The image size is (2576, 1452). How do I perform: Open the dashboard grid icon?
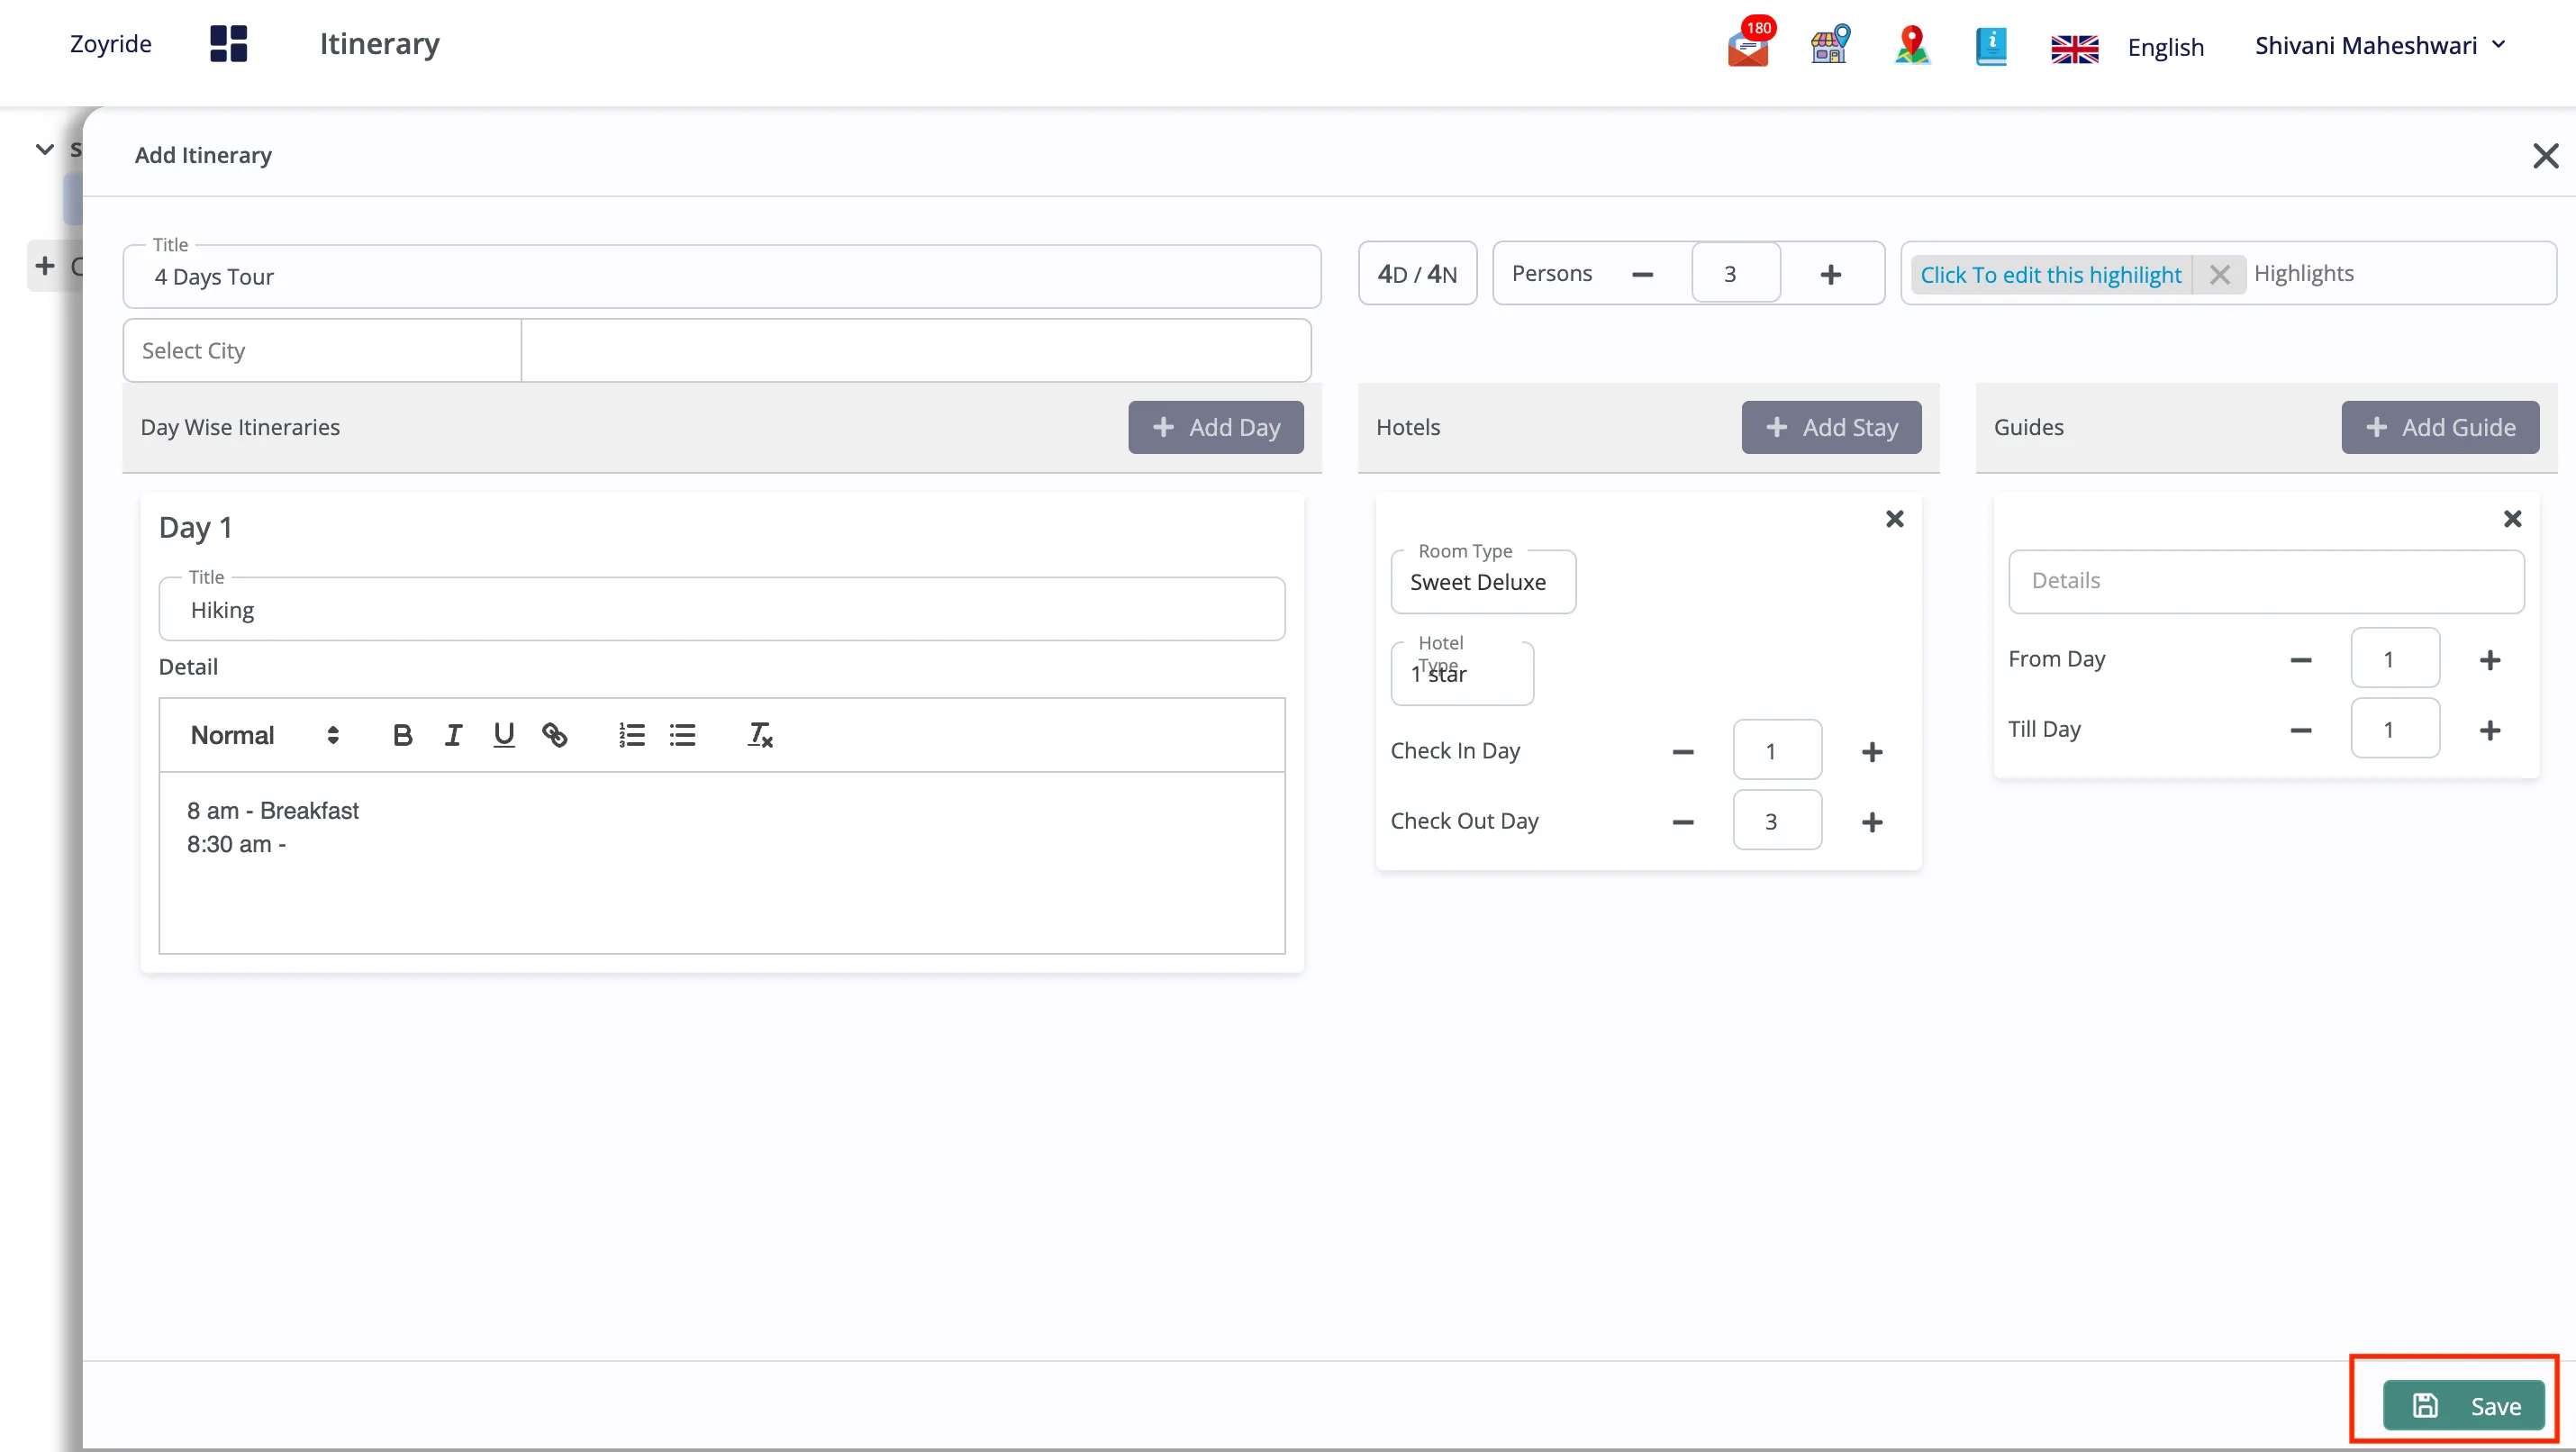[x=228, y=44]
